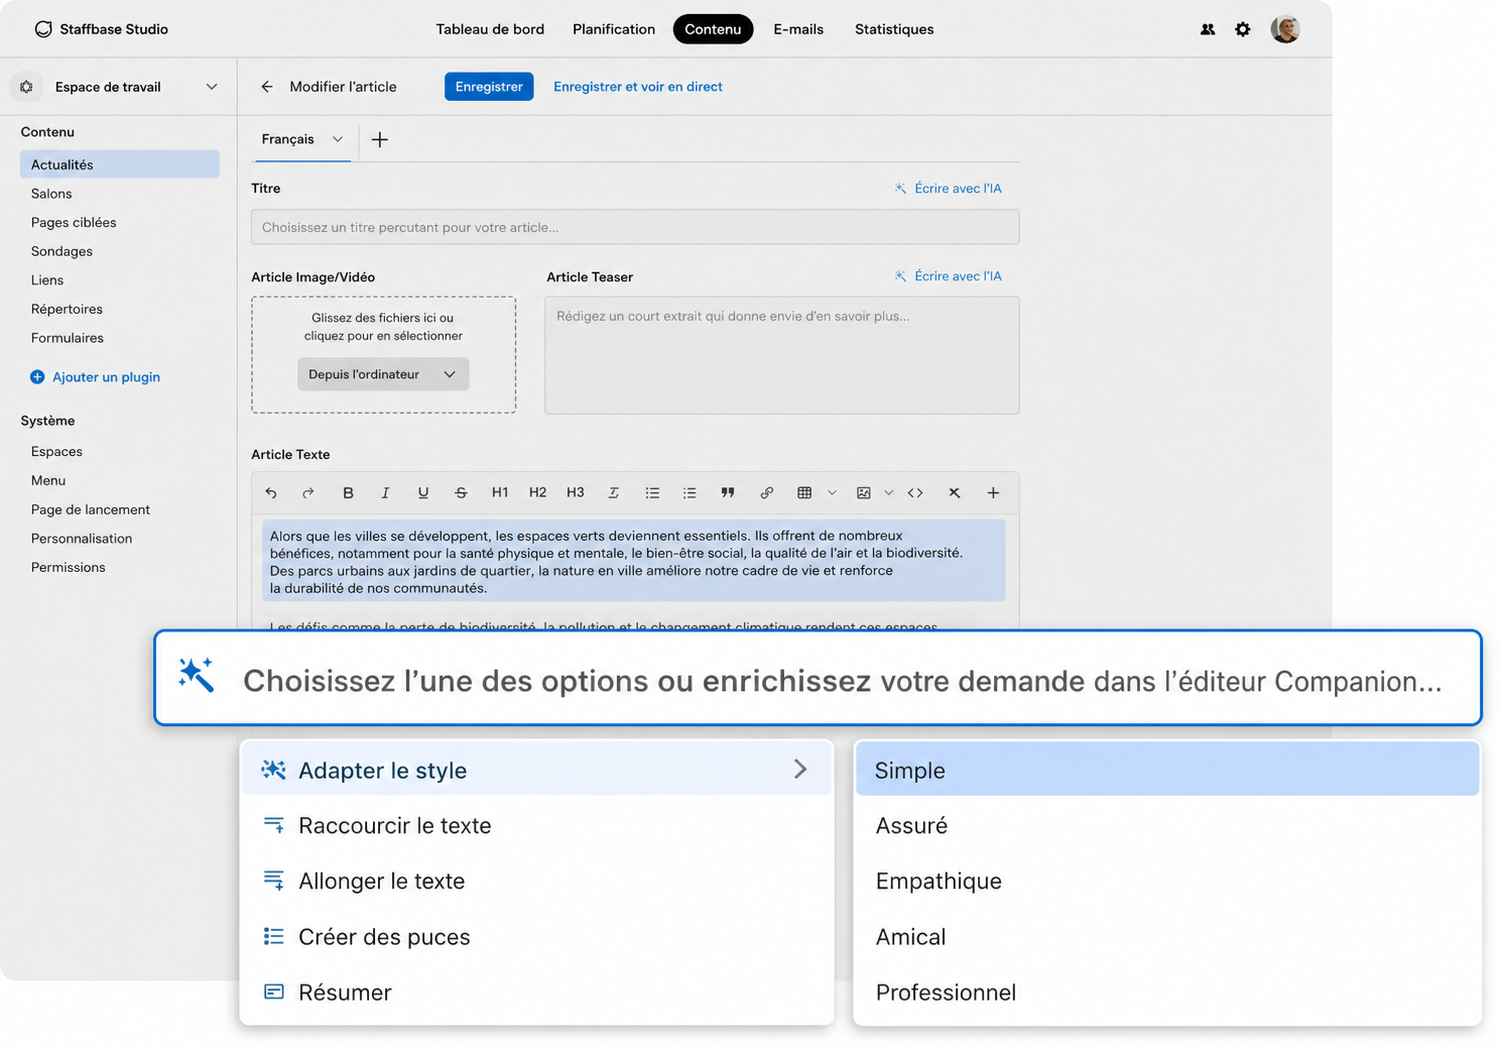Switch to the Statistiques tab
1500x1049 pixels.
(x=894, y=29)
